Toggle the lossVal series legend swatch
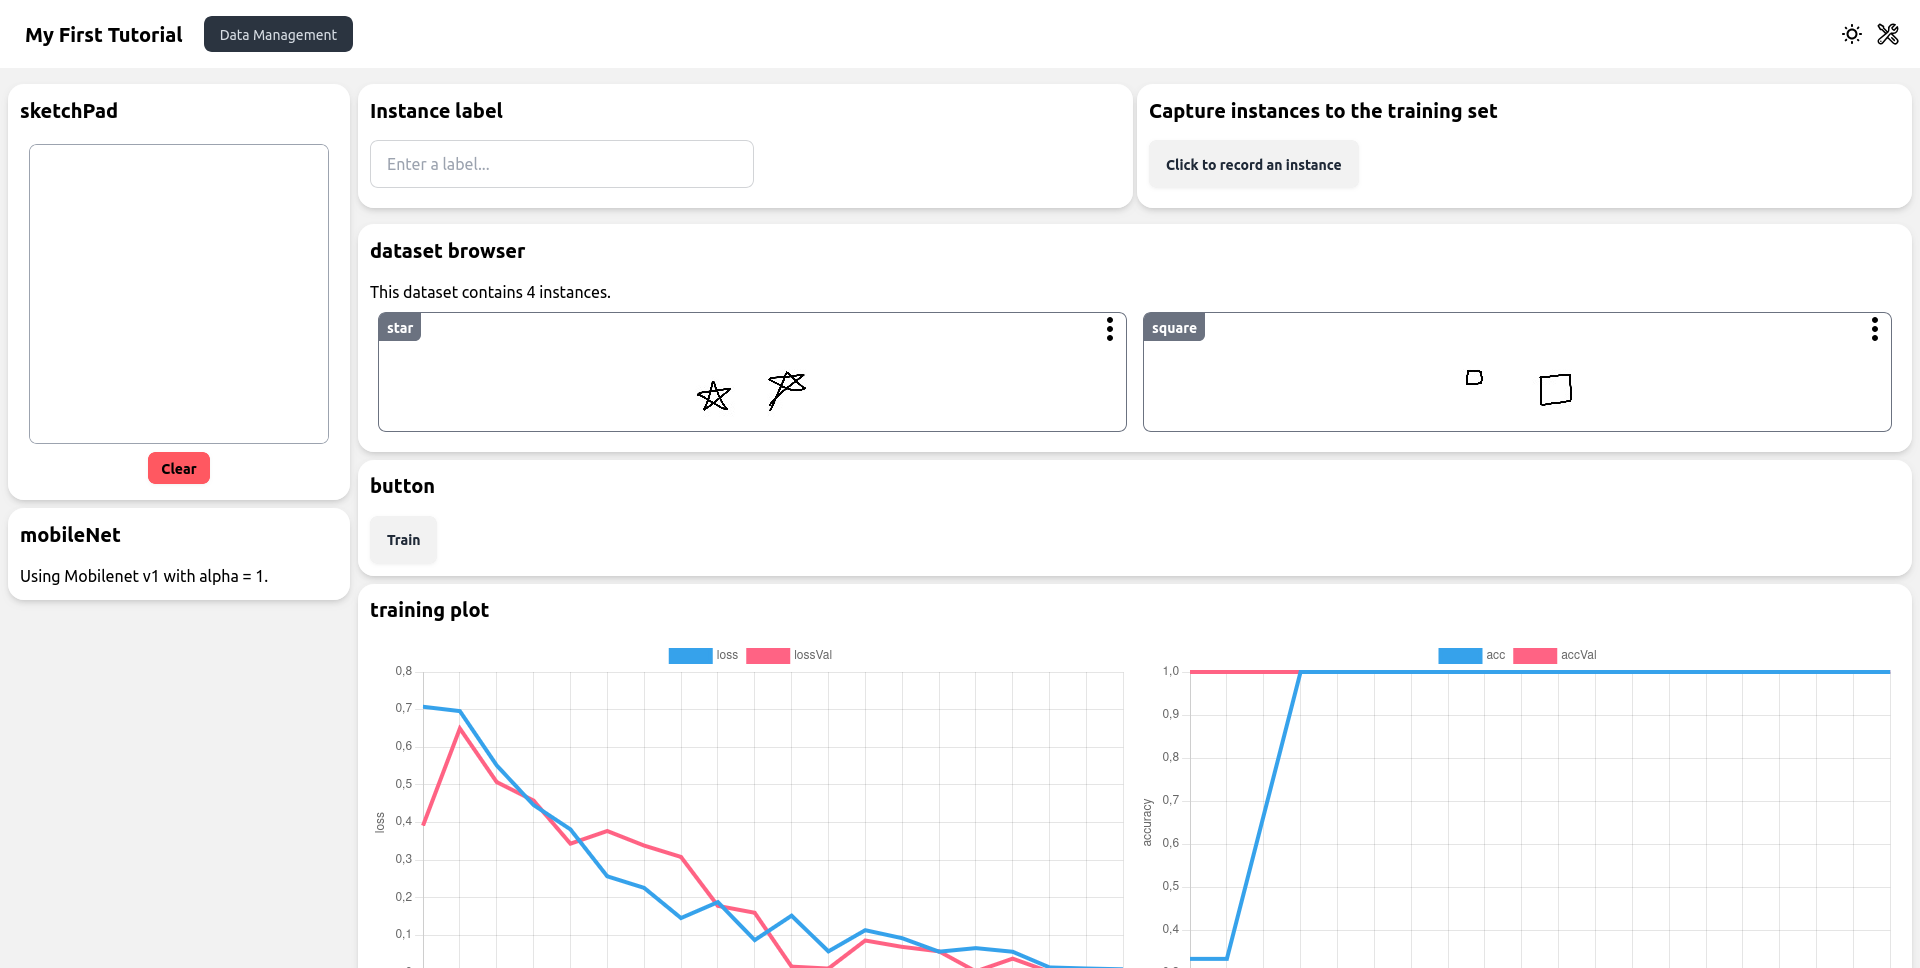Image resolution: width=1920 pixels, height=968 pixels. click(767, 656)
